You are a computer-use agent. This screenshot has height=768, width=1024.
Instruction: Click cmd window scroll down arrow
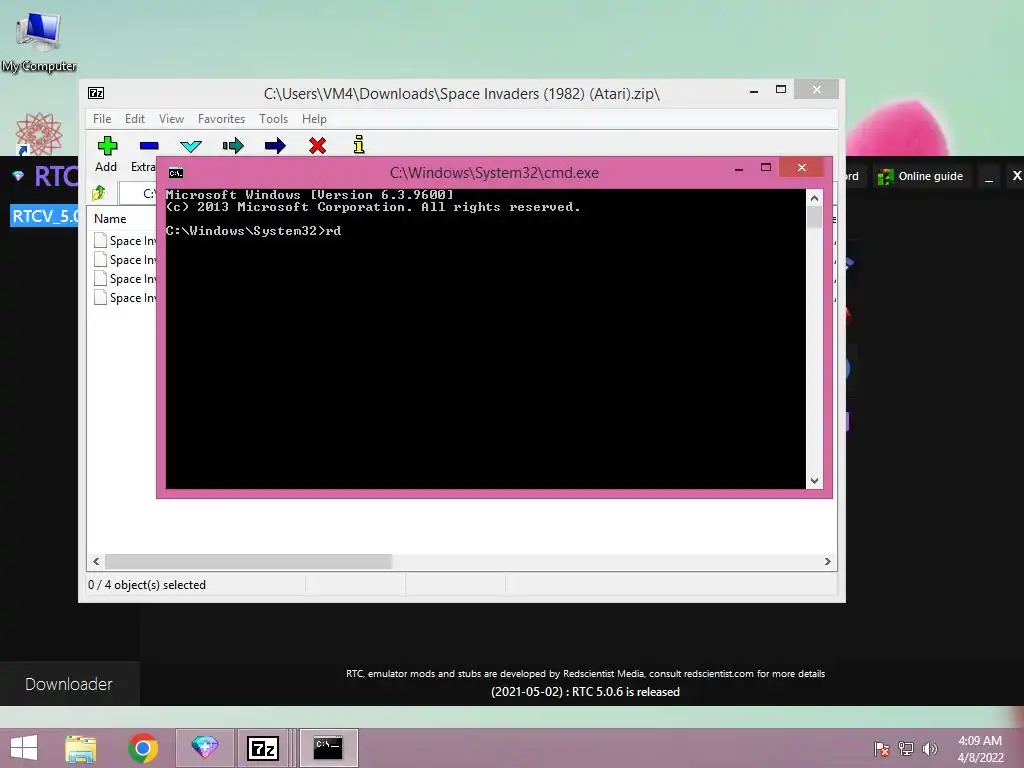point(814,481)
